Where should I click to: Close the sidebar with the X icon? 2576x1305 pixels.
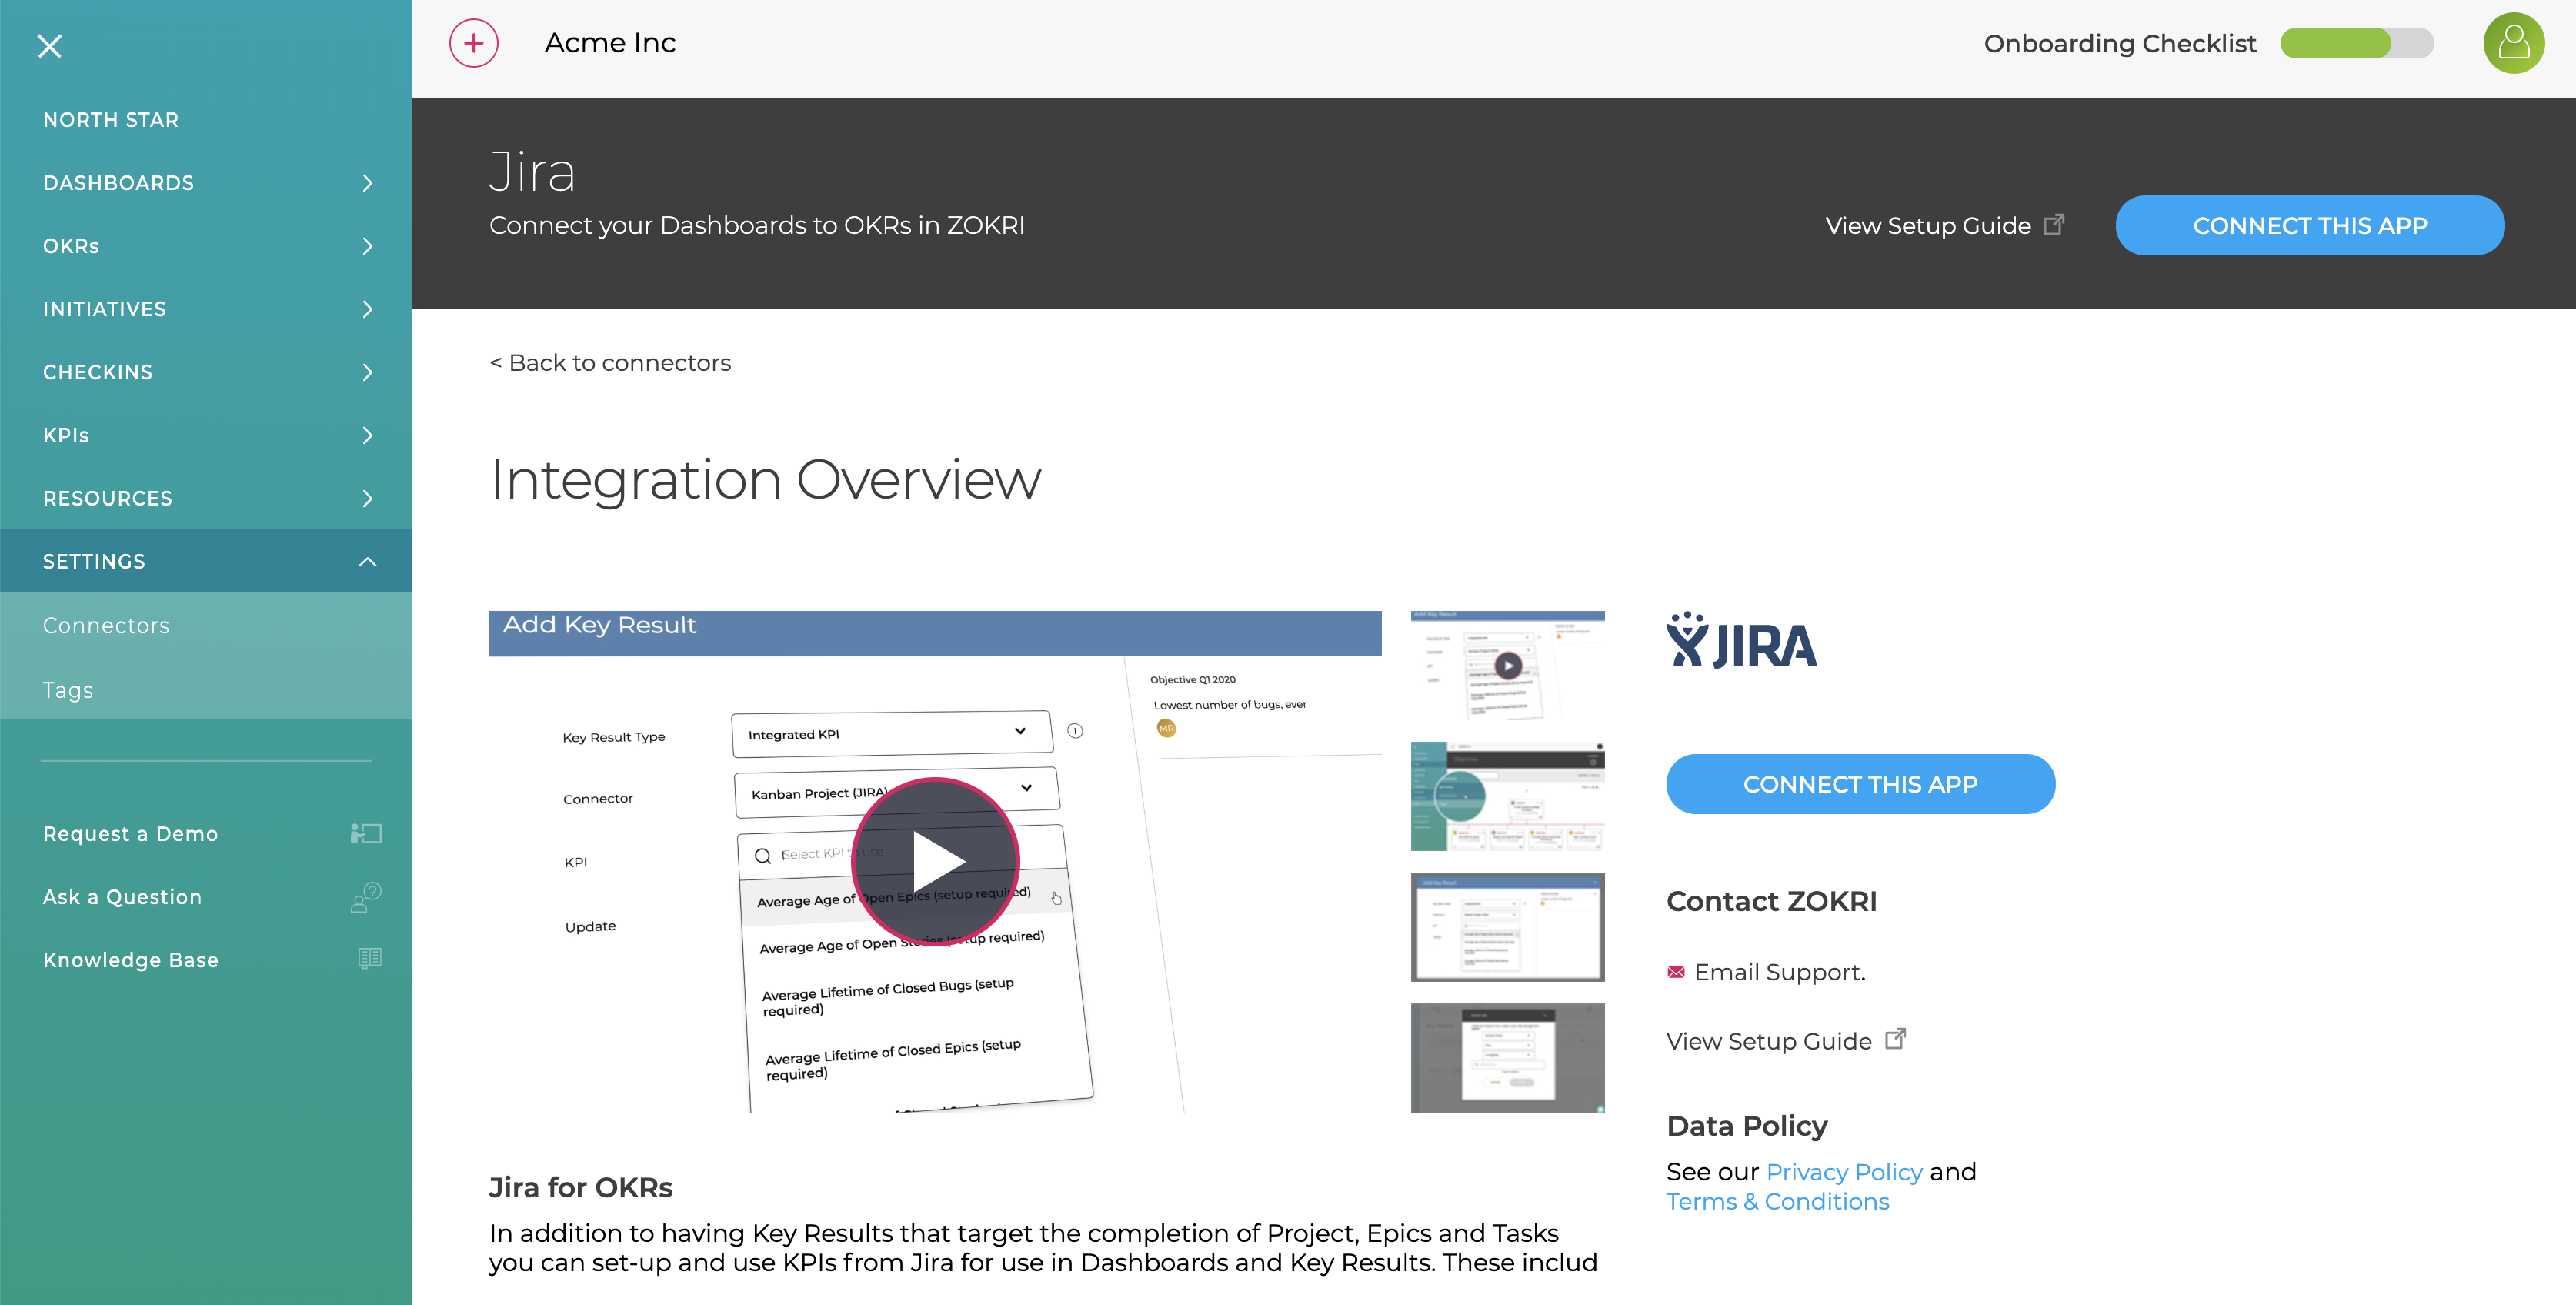[49, 46]
